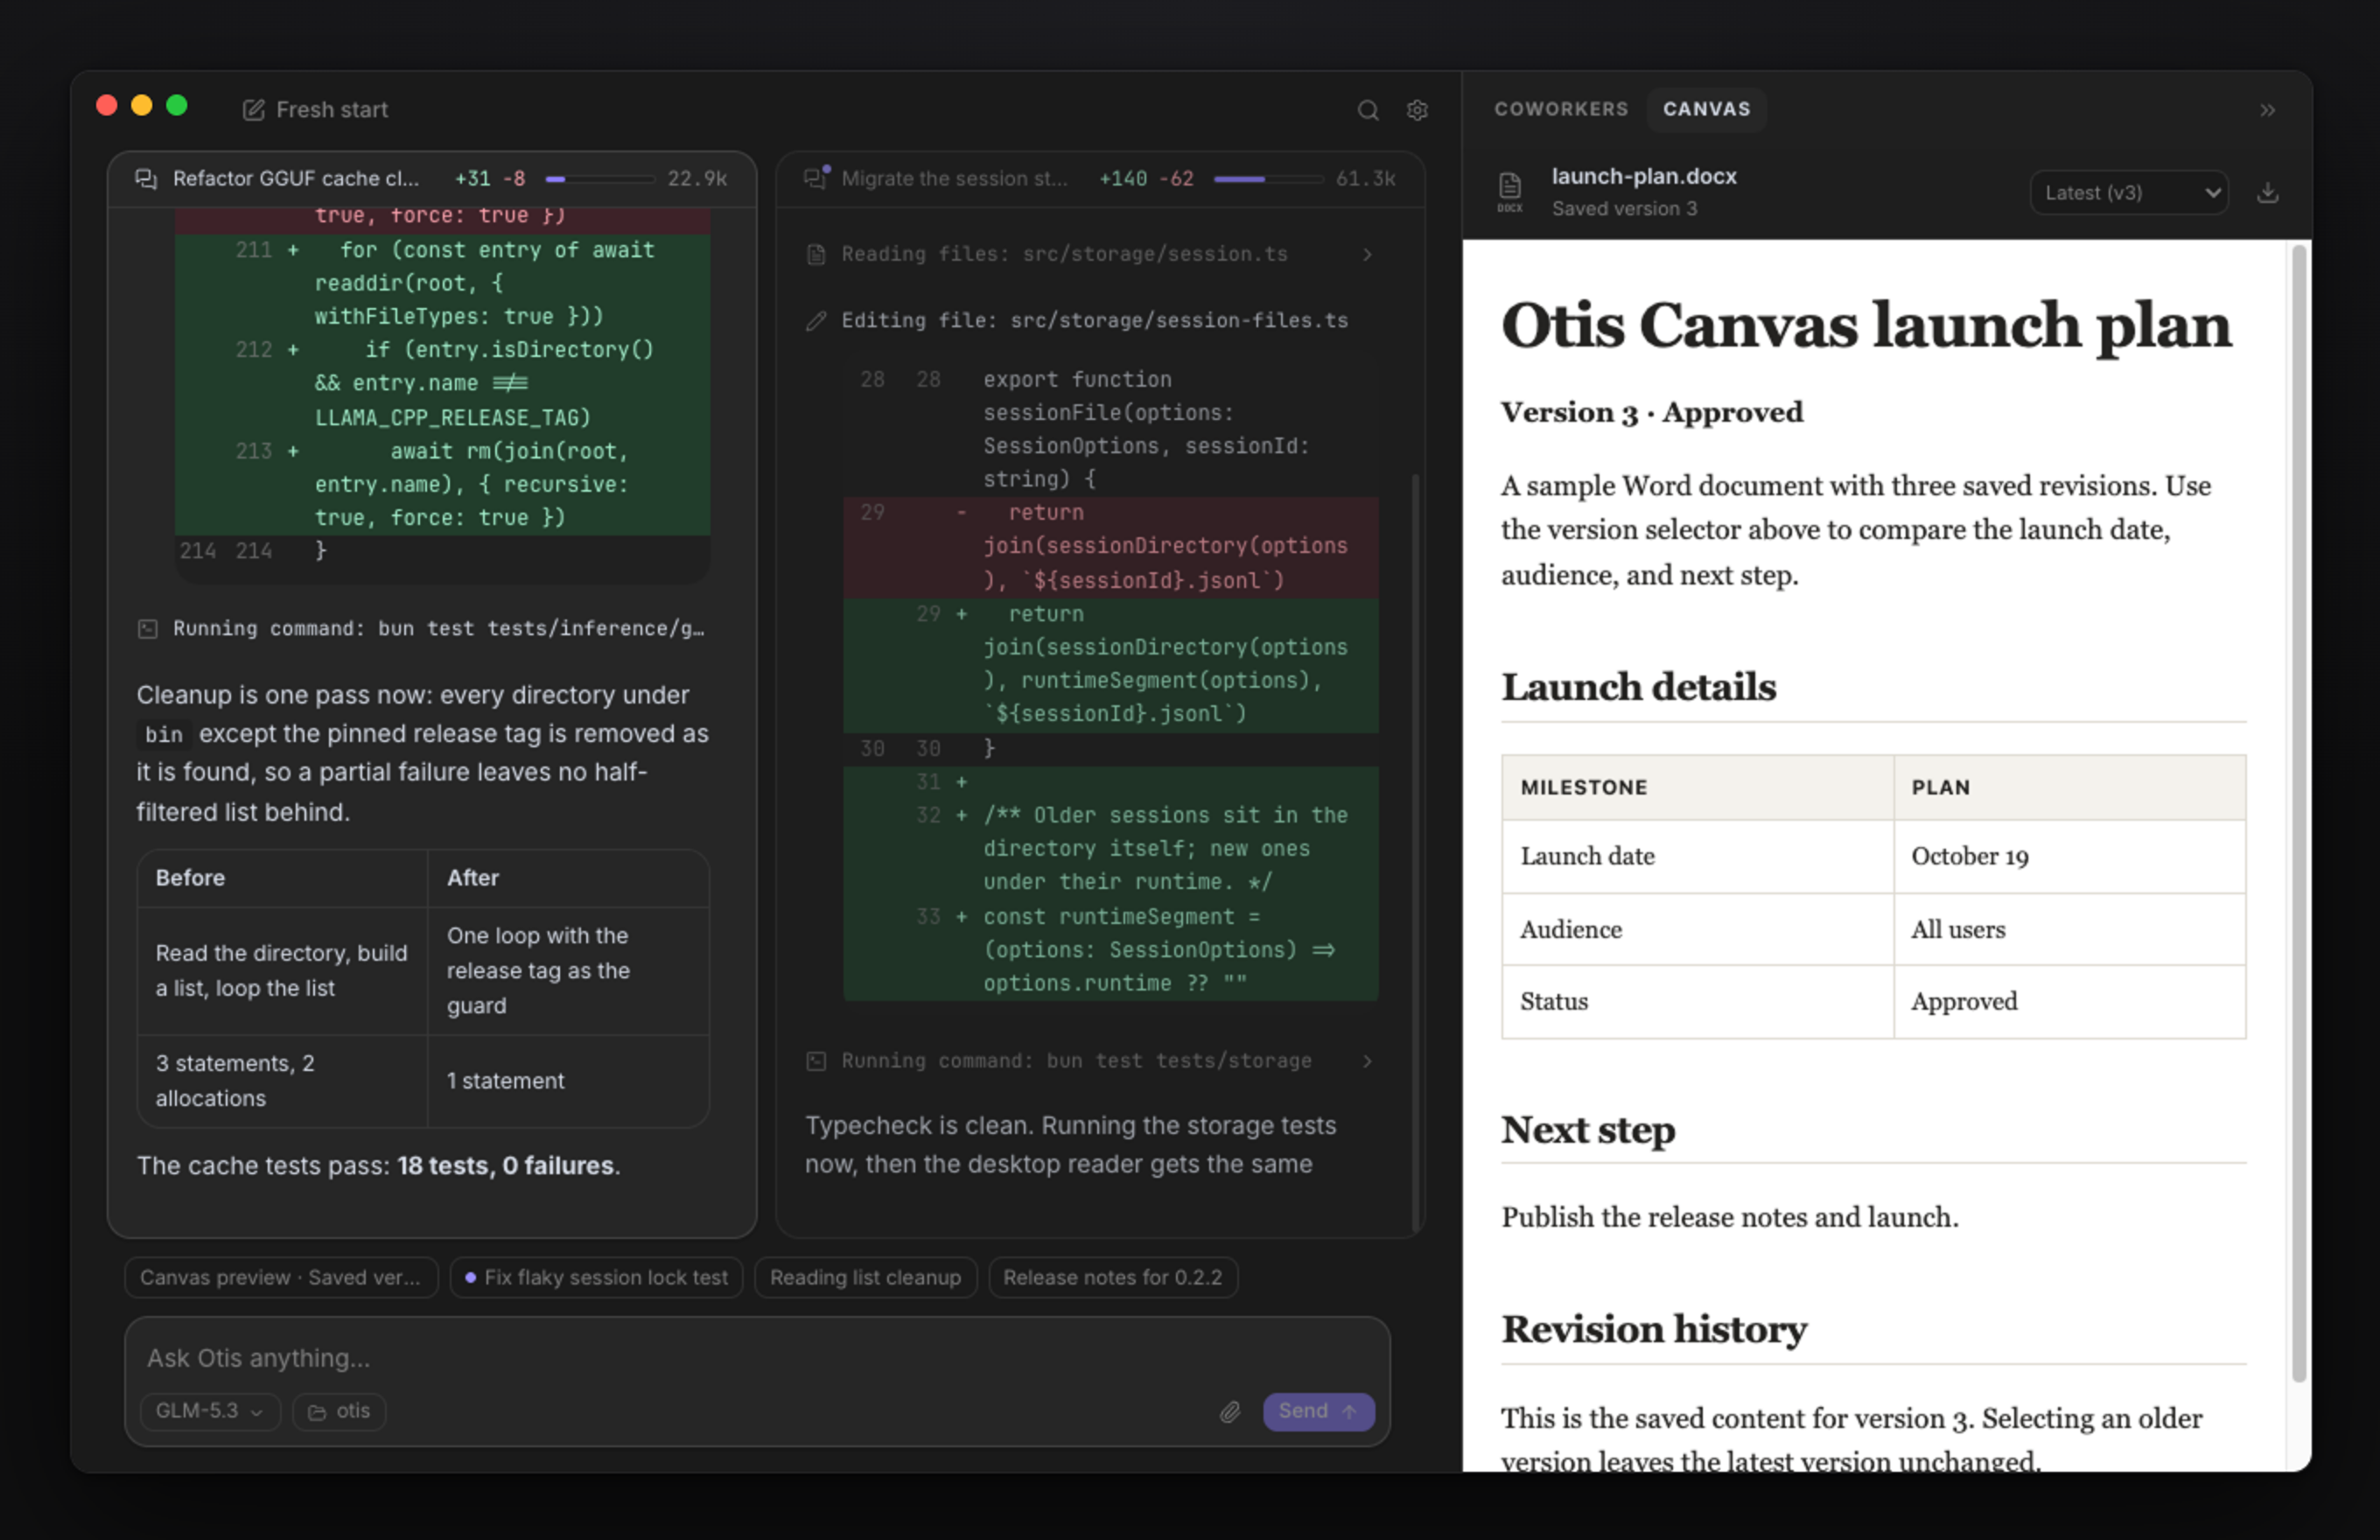Click the file icon next to Reading files

coord(816,254)
